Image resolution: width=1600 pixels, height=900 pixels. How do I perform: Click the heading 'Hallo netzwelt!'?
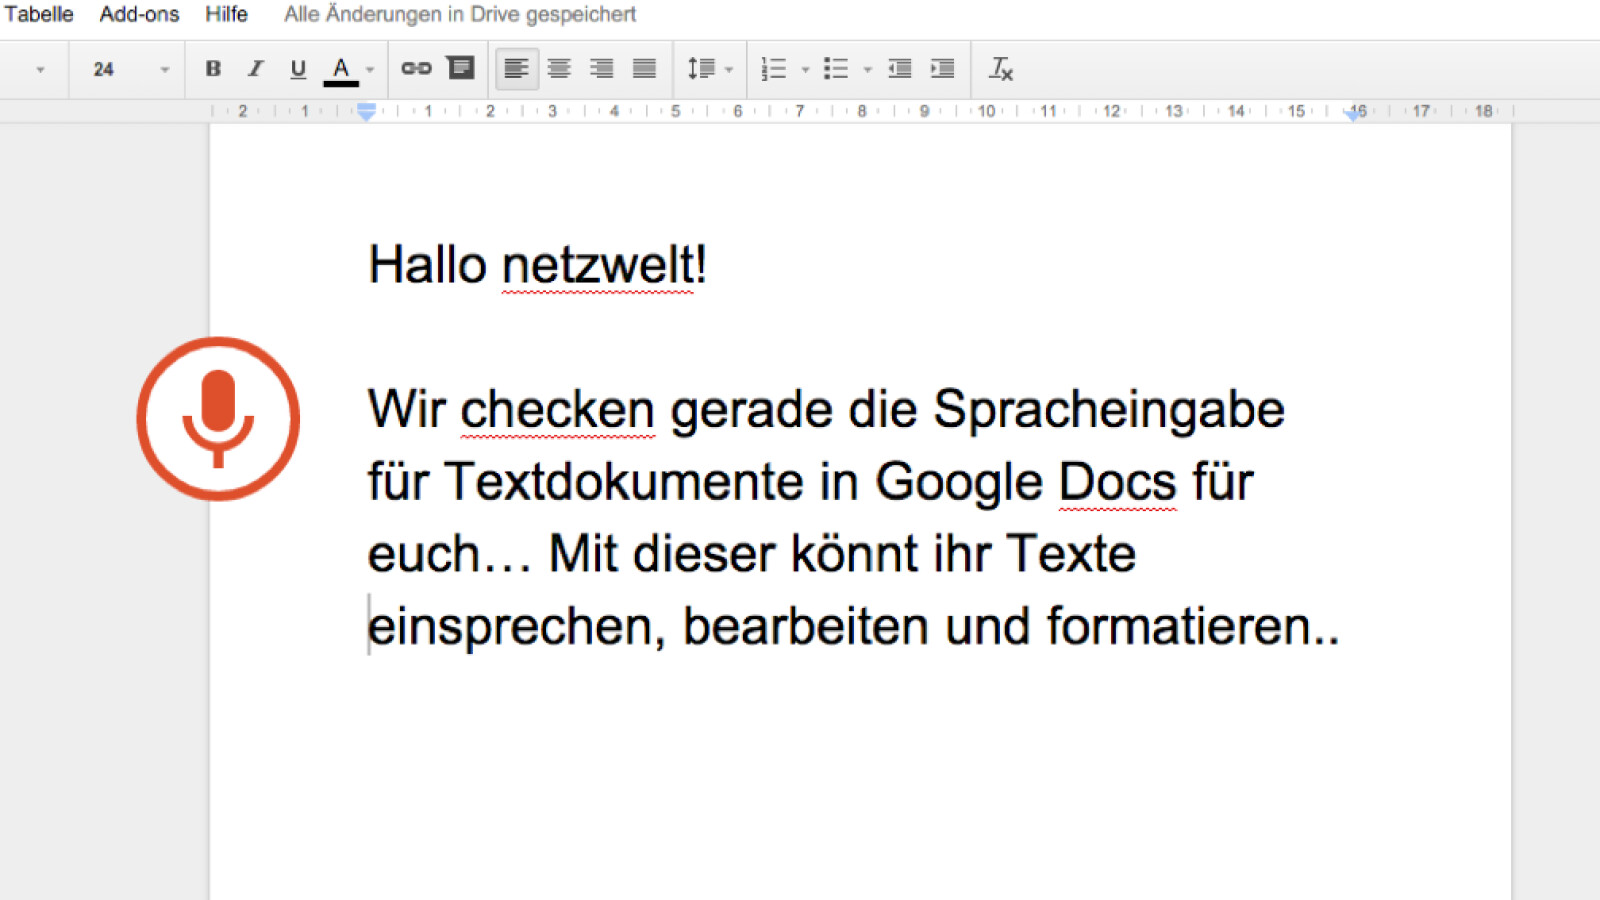click(538, 266)
